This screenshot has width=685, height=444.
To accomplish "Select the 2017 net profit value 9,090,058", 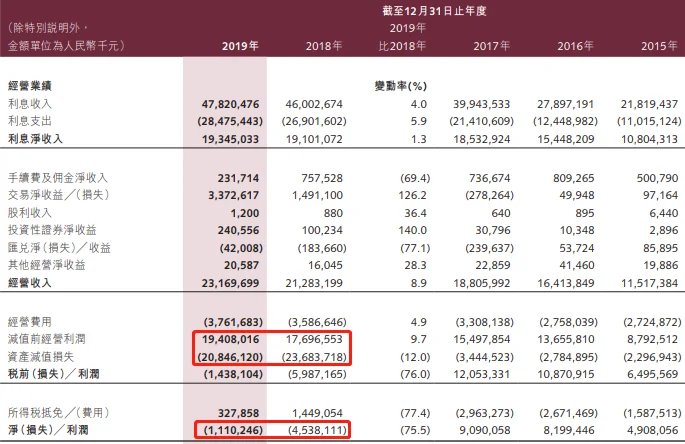I will [483, 430].
